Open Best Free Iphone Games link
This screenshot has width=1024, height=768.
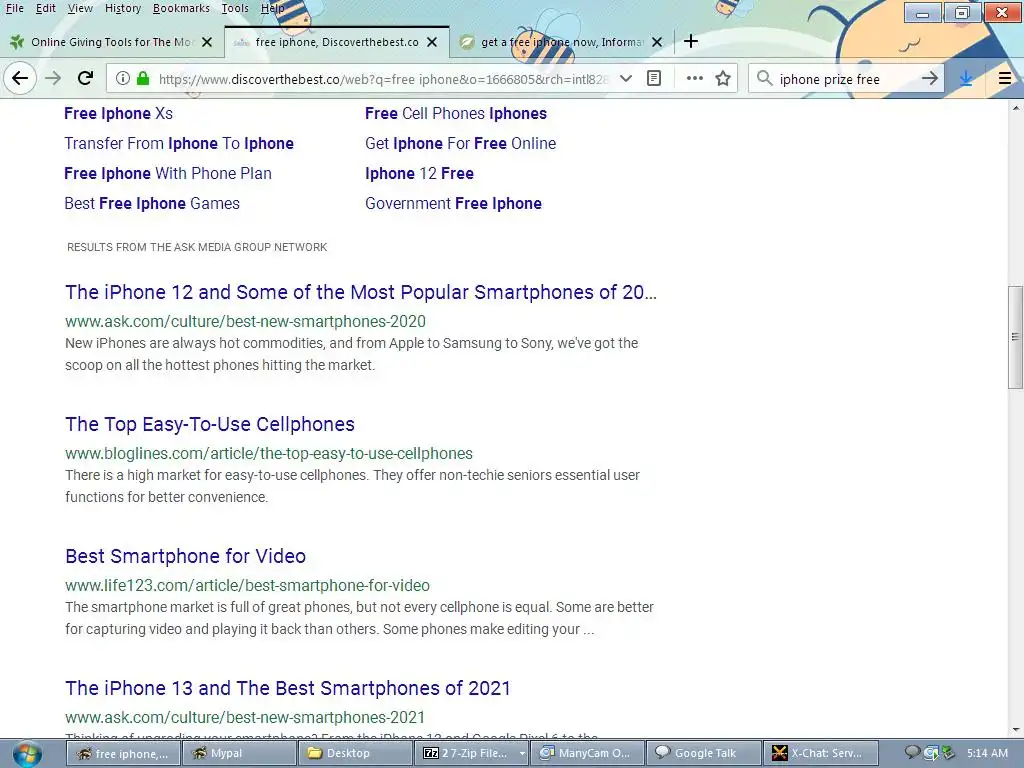coord(152,204)
